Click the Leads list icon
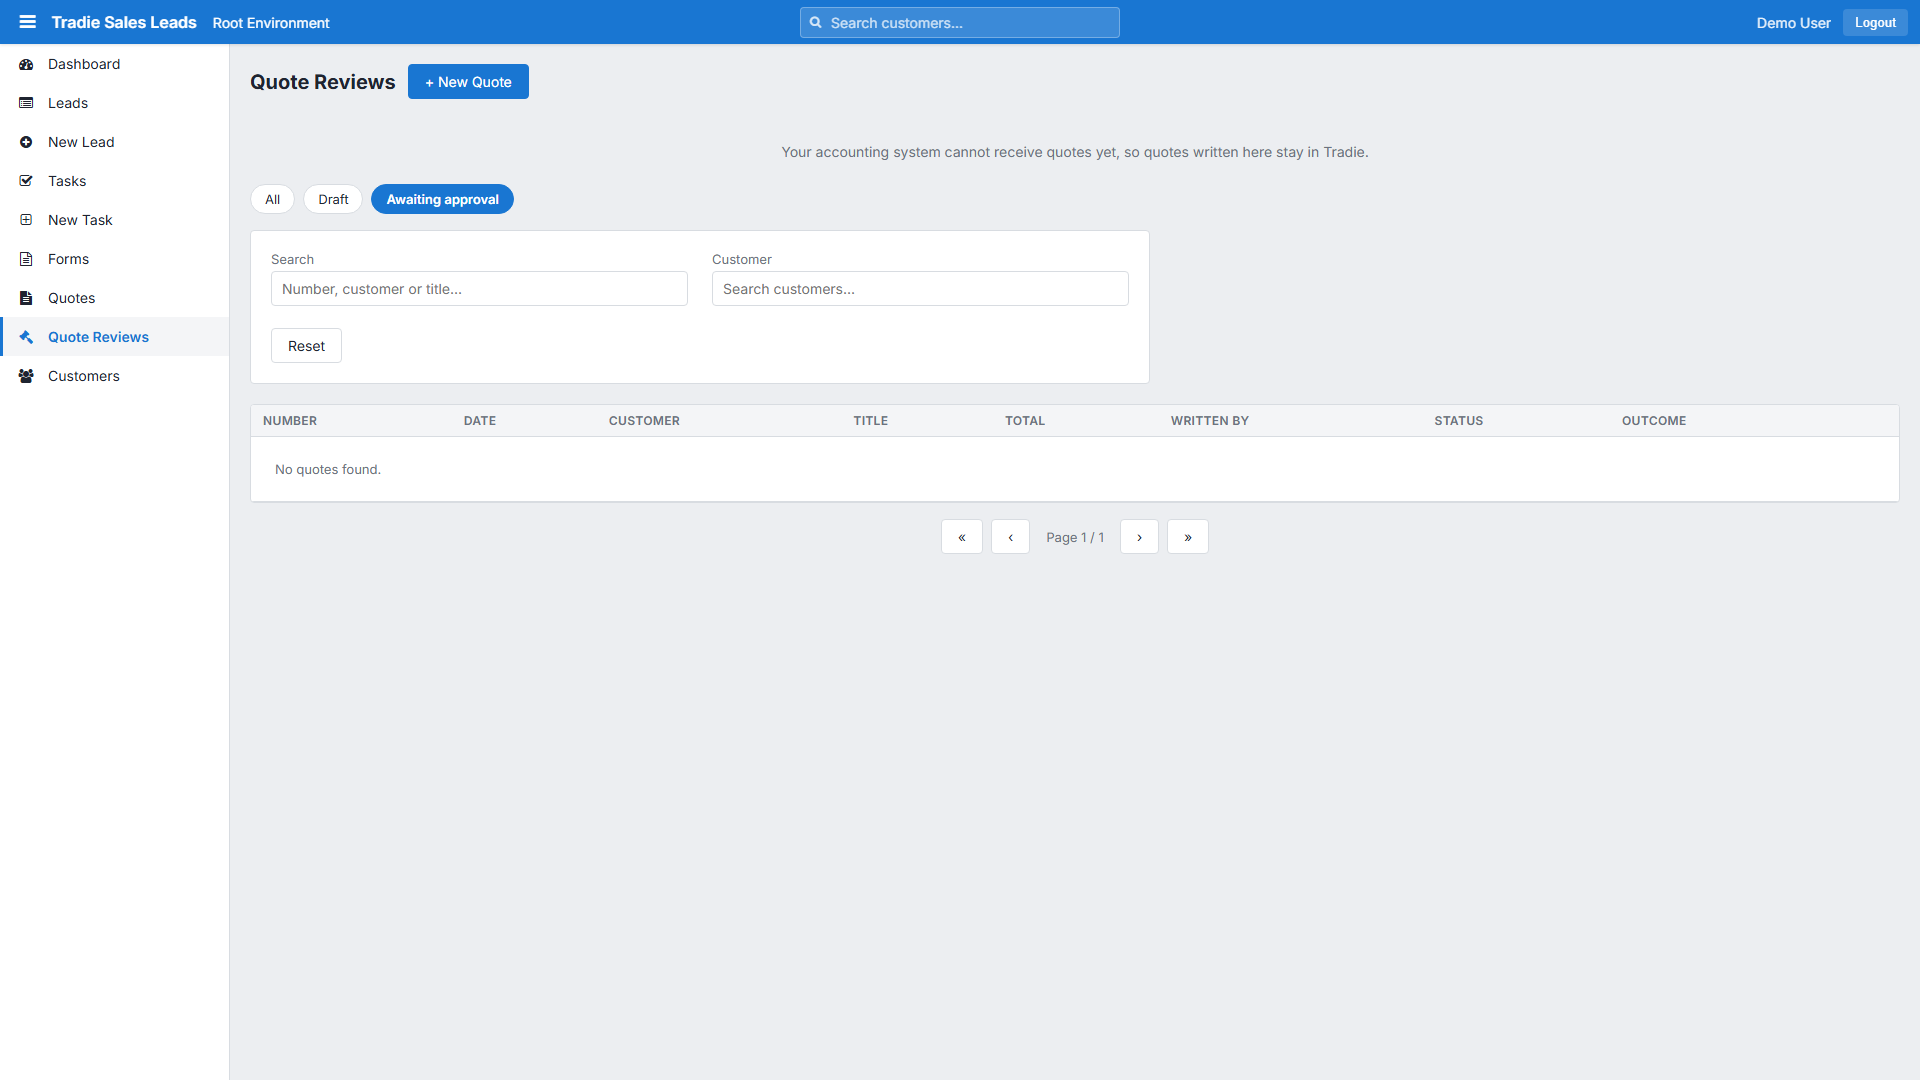The height and width of the screenshot is (1080, 1920). click(x=26, y=103)
